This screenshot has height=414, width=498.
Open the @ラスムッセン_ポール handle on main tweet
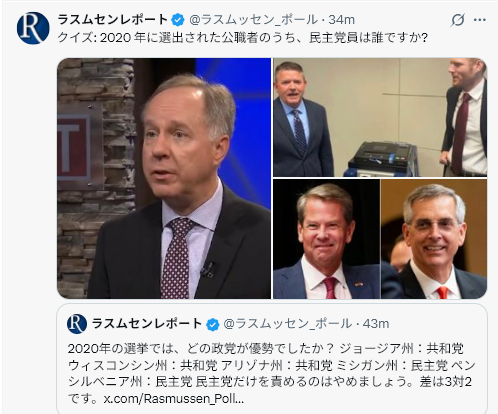coord(253,20)
